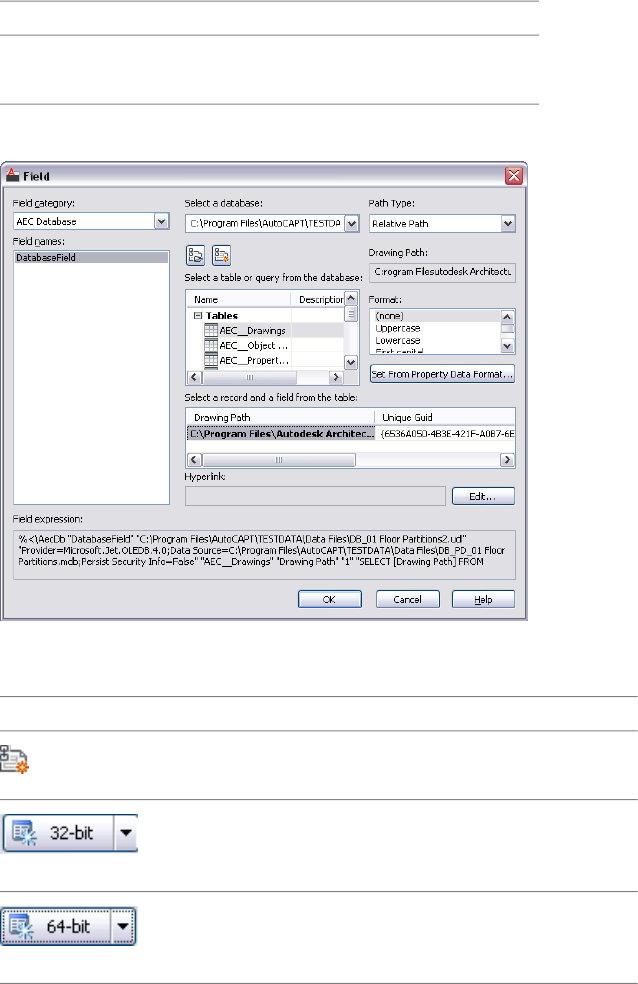Click Set From Property Data Format button

pos(442,374)
